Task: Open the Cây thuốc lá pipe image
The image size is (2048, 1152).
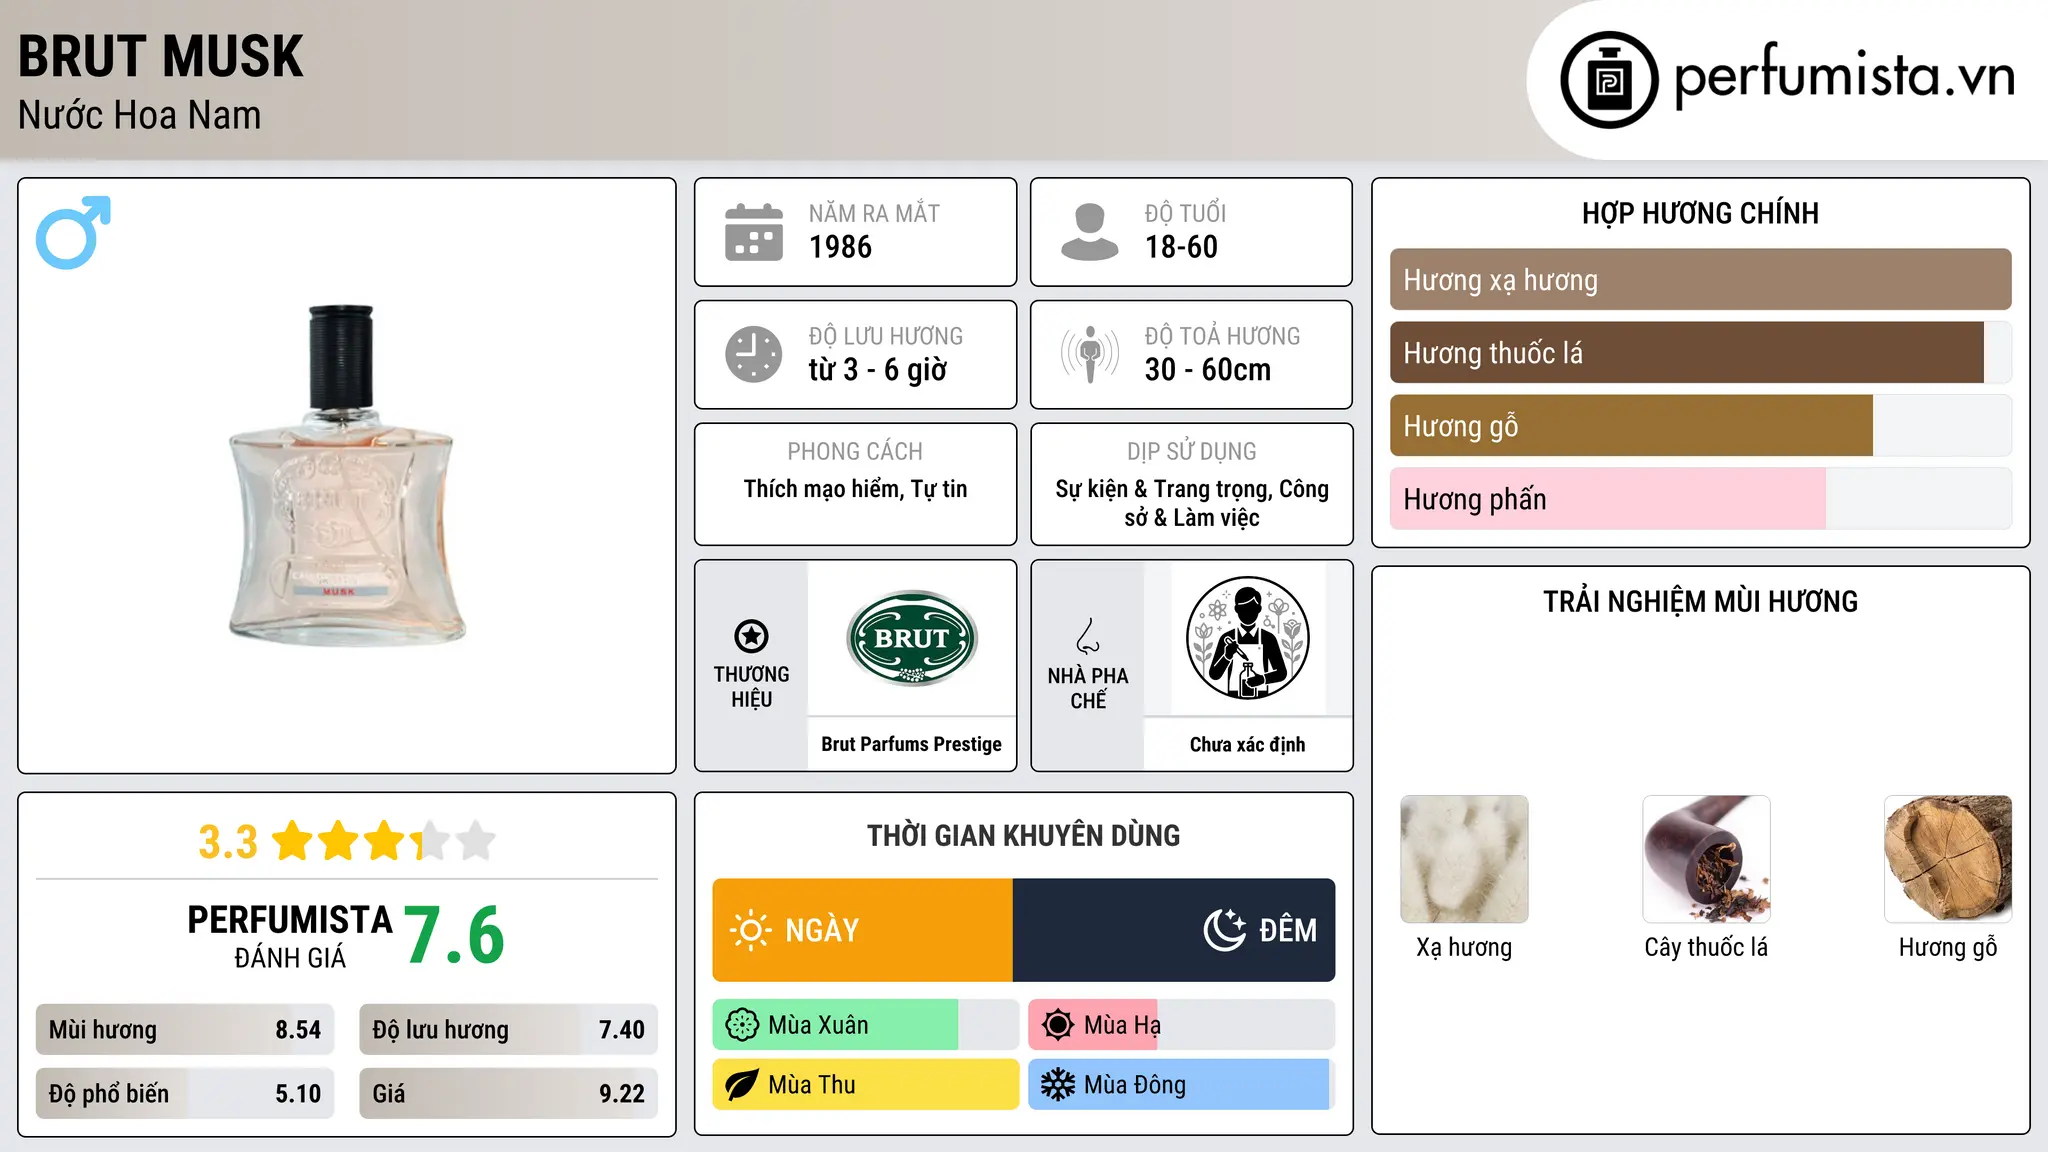Action: (1706, 859)
